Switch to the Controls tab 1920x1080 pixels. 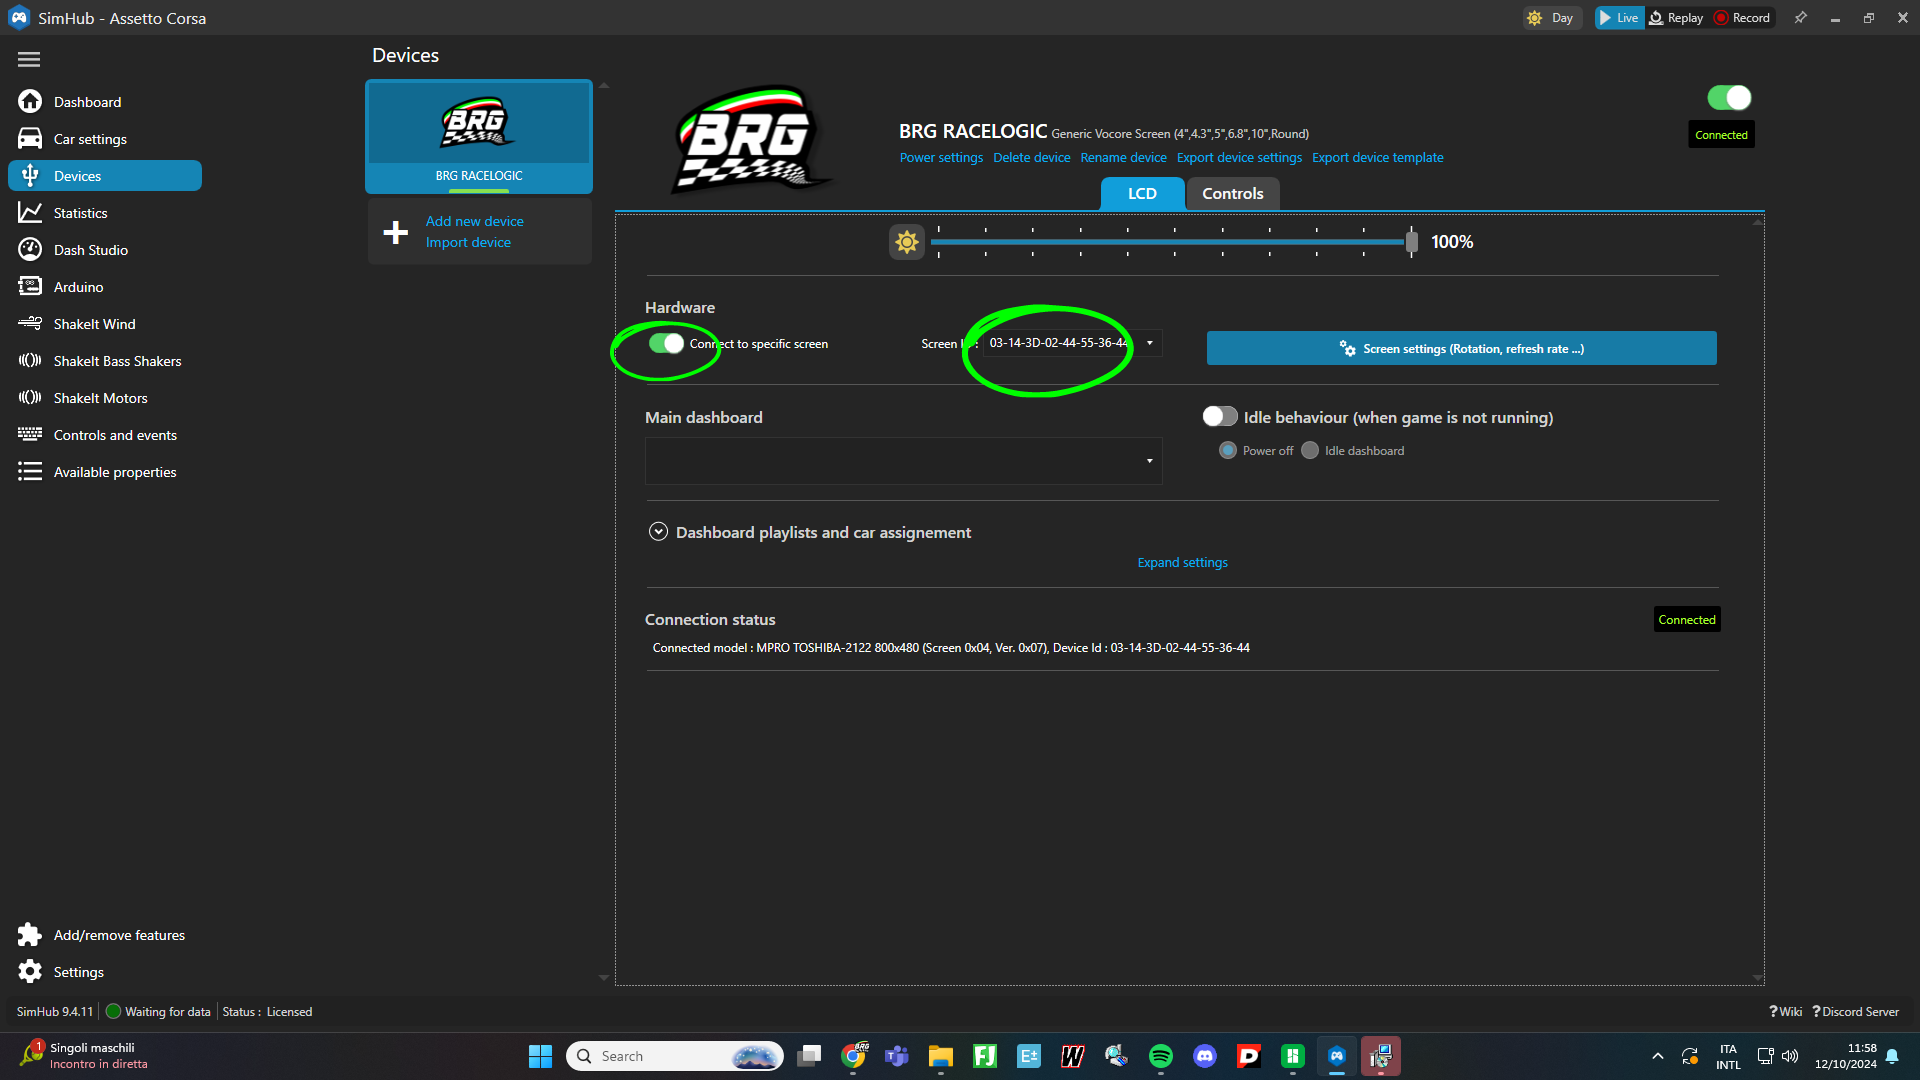coord(1232,194)
